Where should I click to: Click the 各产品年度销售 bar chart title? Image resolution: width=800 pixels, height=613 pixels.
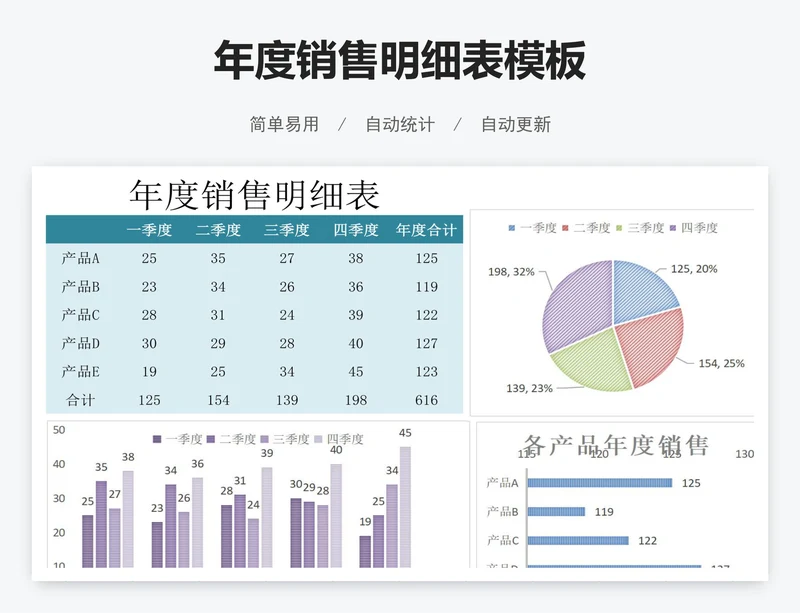(615, 445)
